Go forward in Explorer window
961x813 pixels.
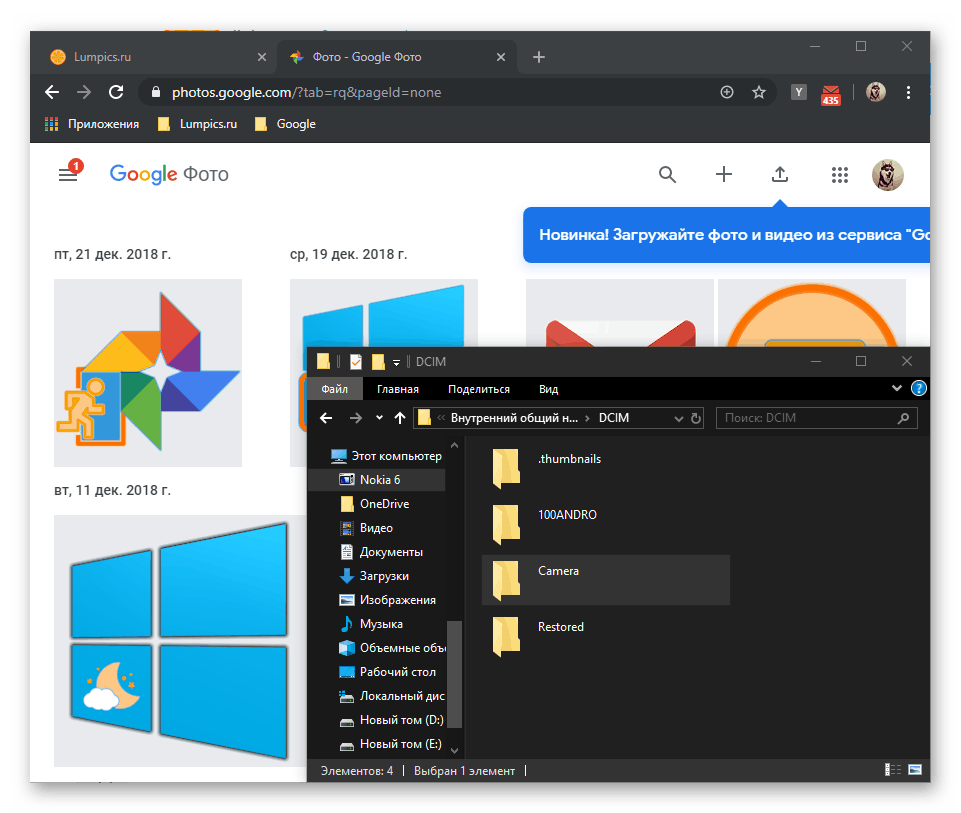pos(355,418)
